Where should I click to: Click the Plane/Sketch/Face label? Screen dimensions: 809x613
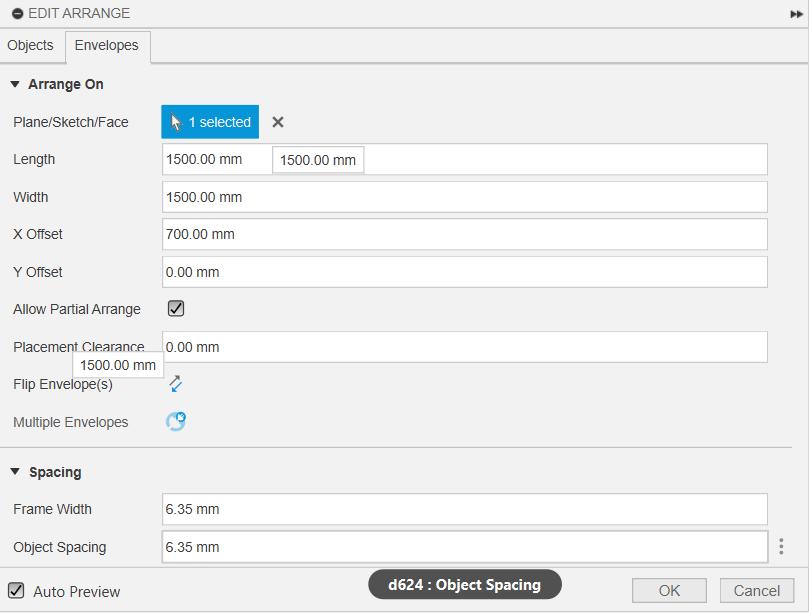pyautogui.click(x=71, y=122)
